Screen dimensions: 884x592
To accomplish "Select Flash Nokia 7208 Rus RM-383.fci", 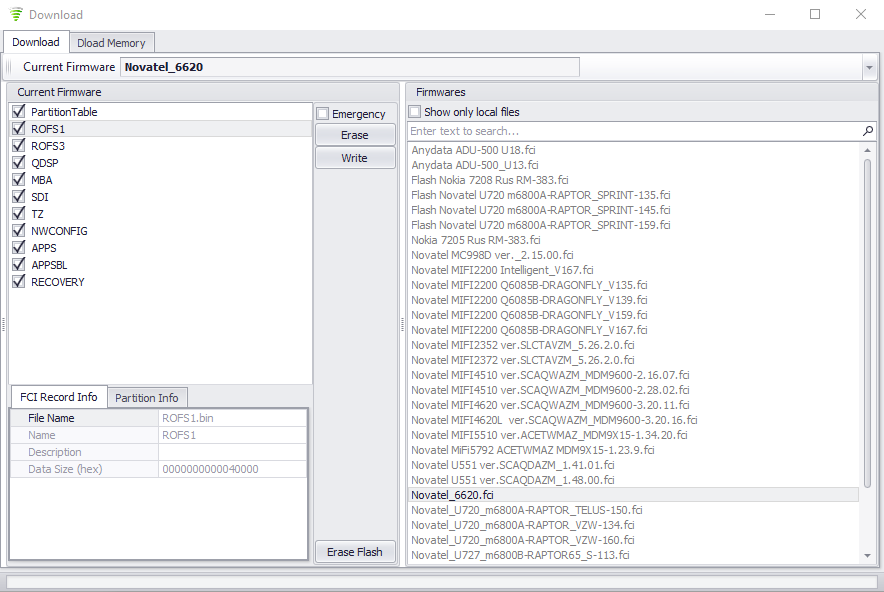I will pyautogui.click(x=489, y=180).
